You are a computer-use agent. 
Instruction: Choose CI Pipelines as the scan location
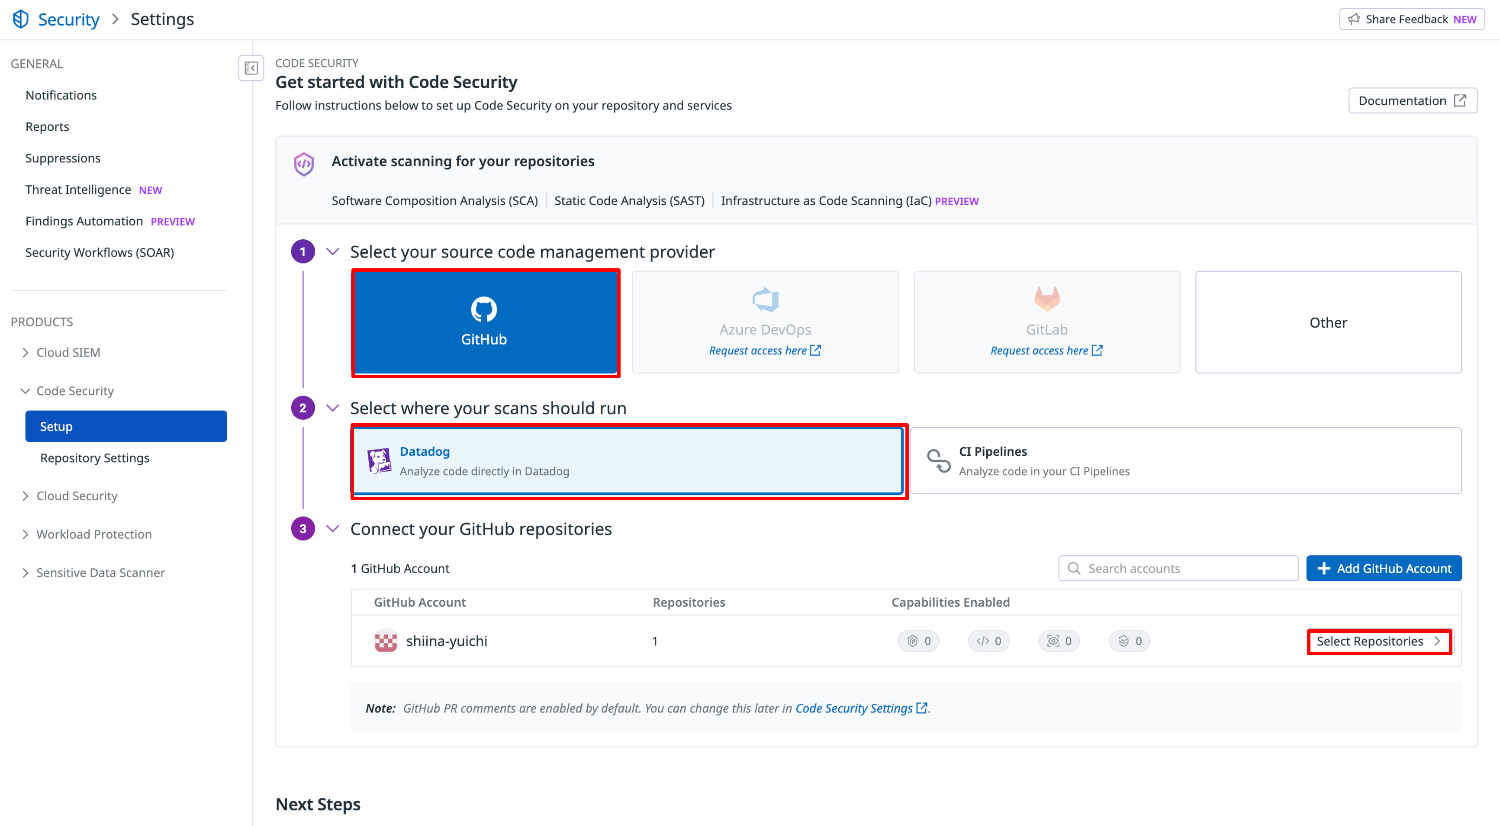click(1187, 461)
